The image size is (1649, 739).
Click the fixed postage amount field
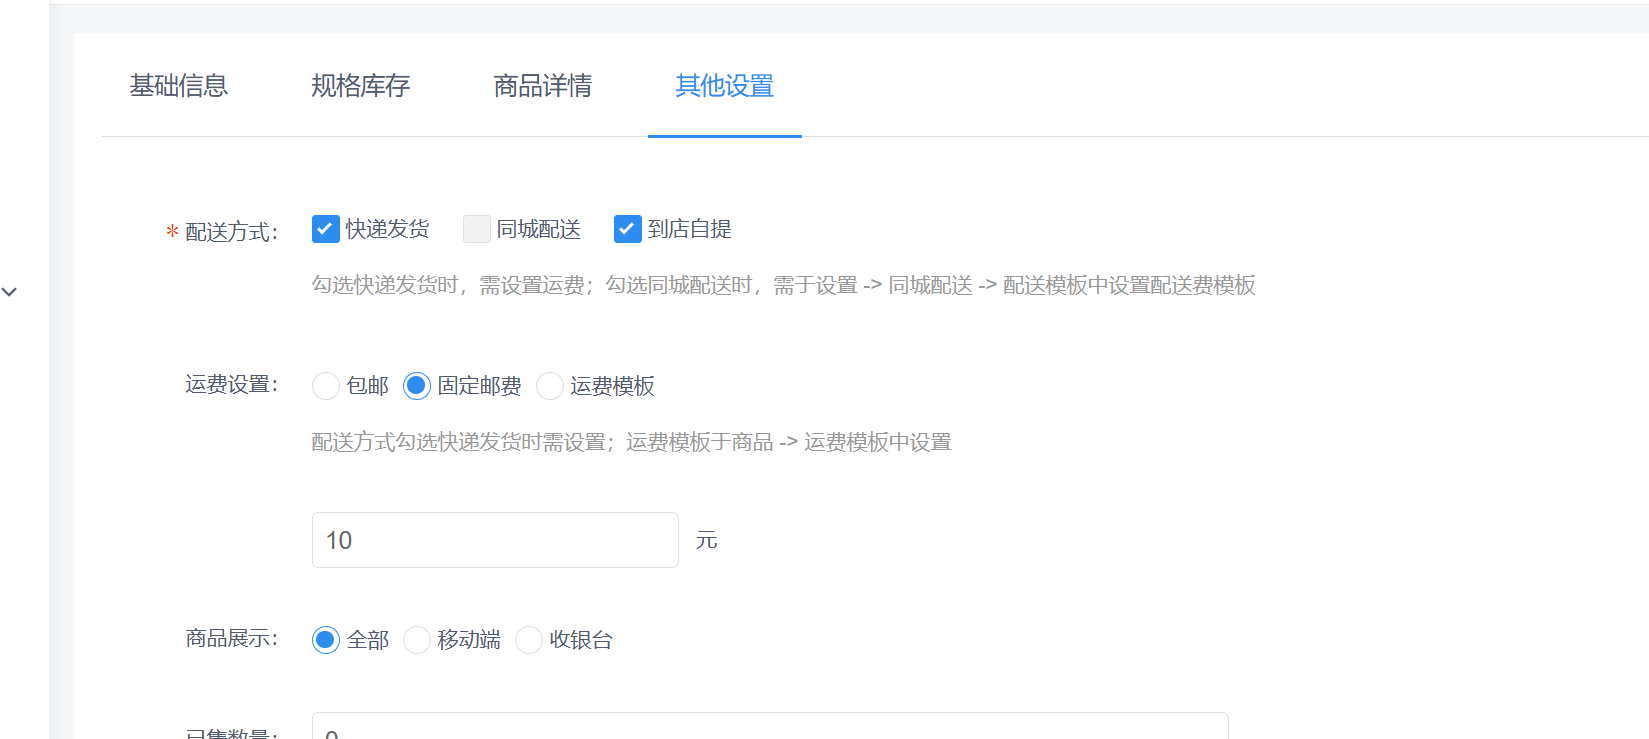495,540
